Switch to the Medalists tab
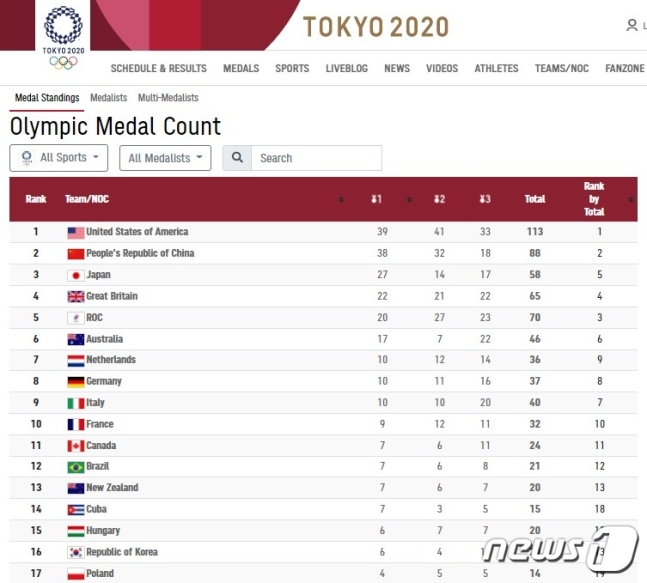647x583 pixels. (109, 98)
